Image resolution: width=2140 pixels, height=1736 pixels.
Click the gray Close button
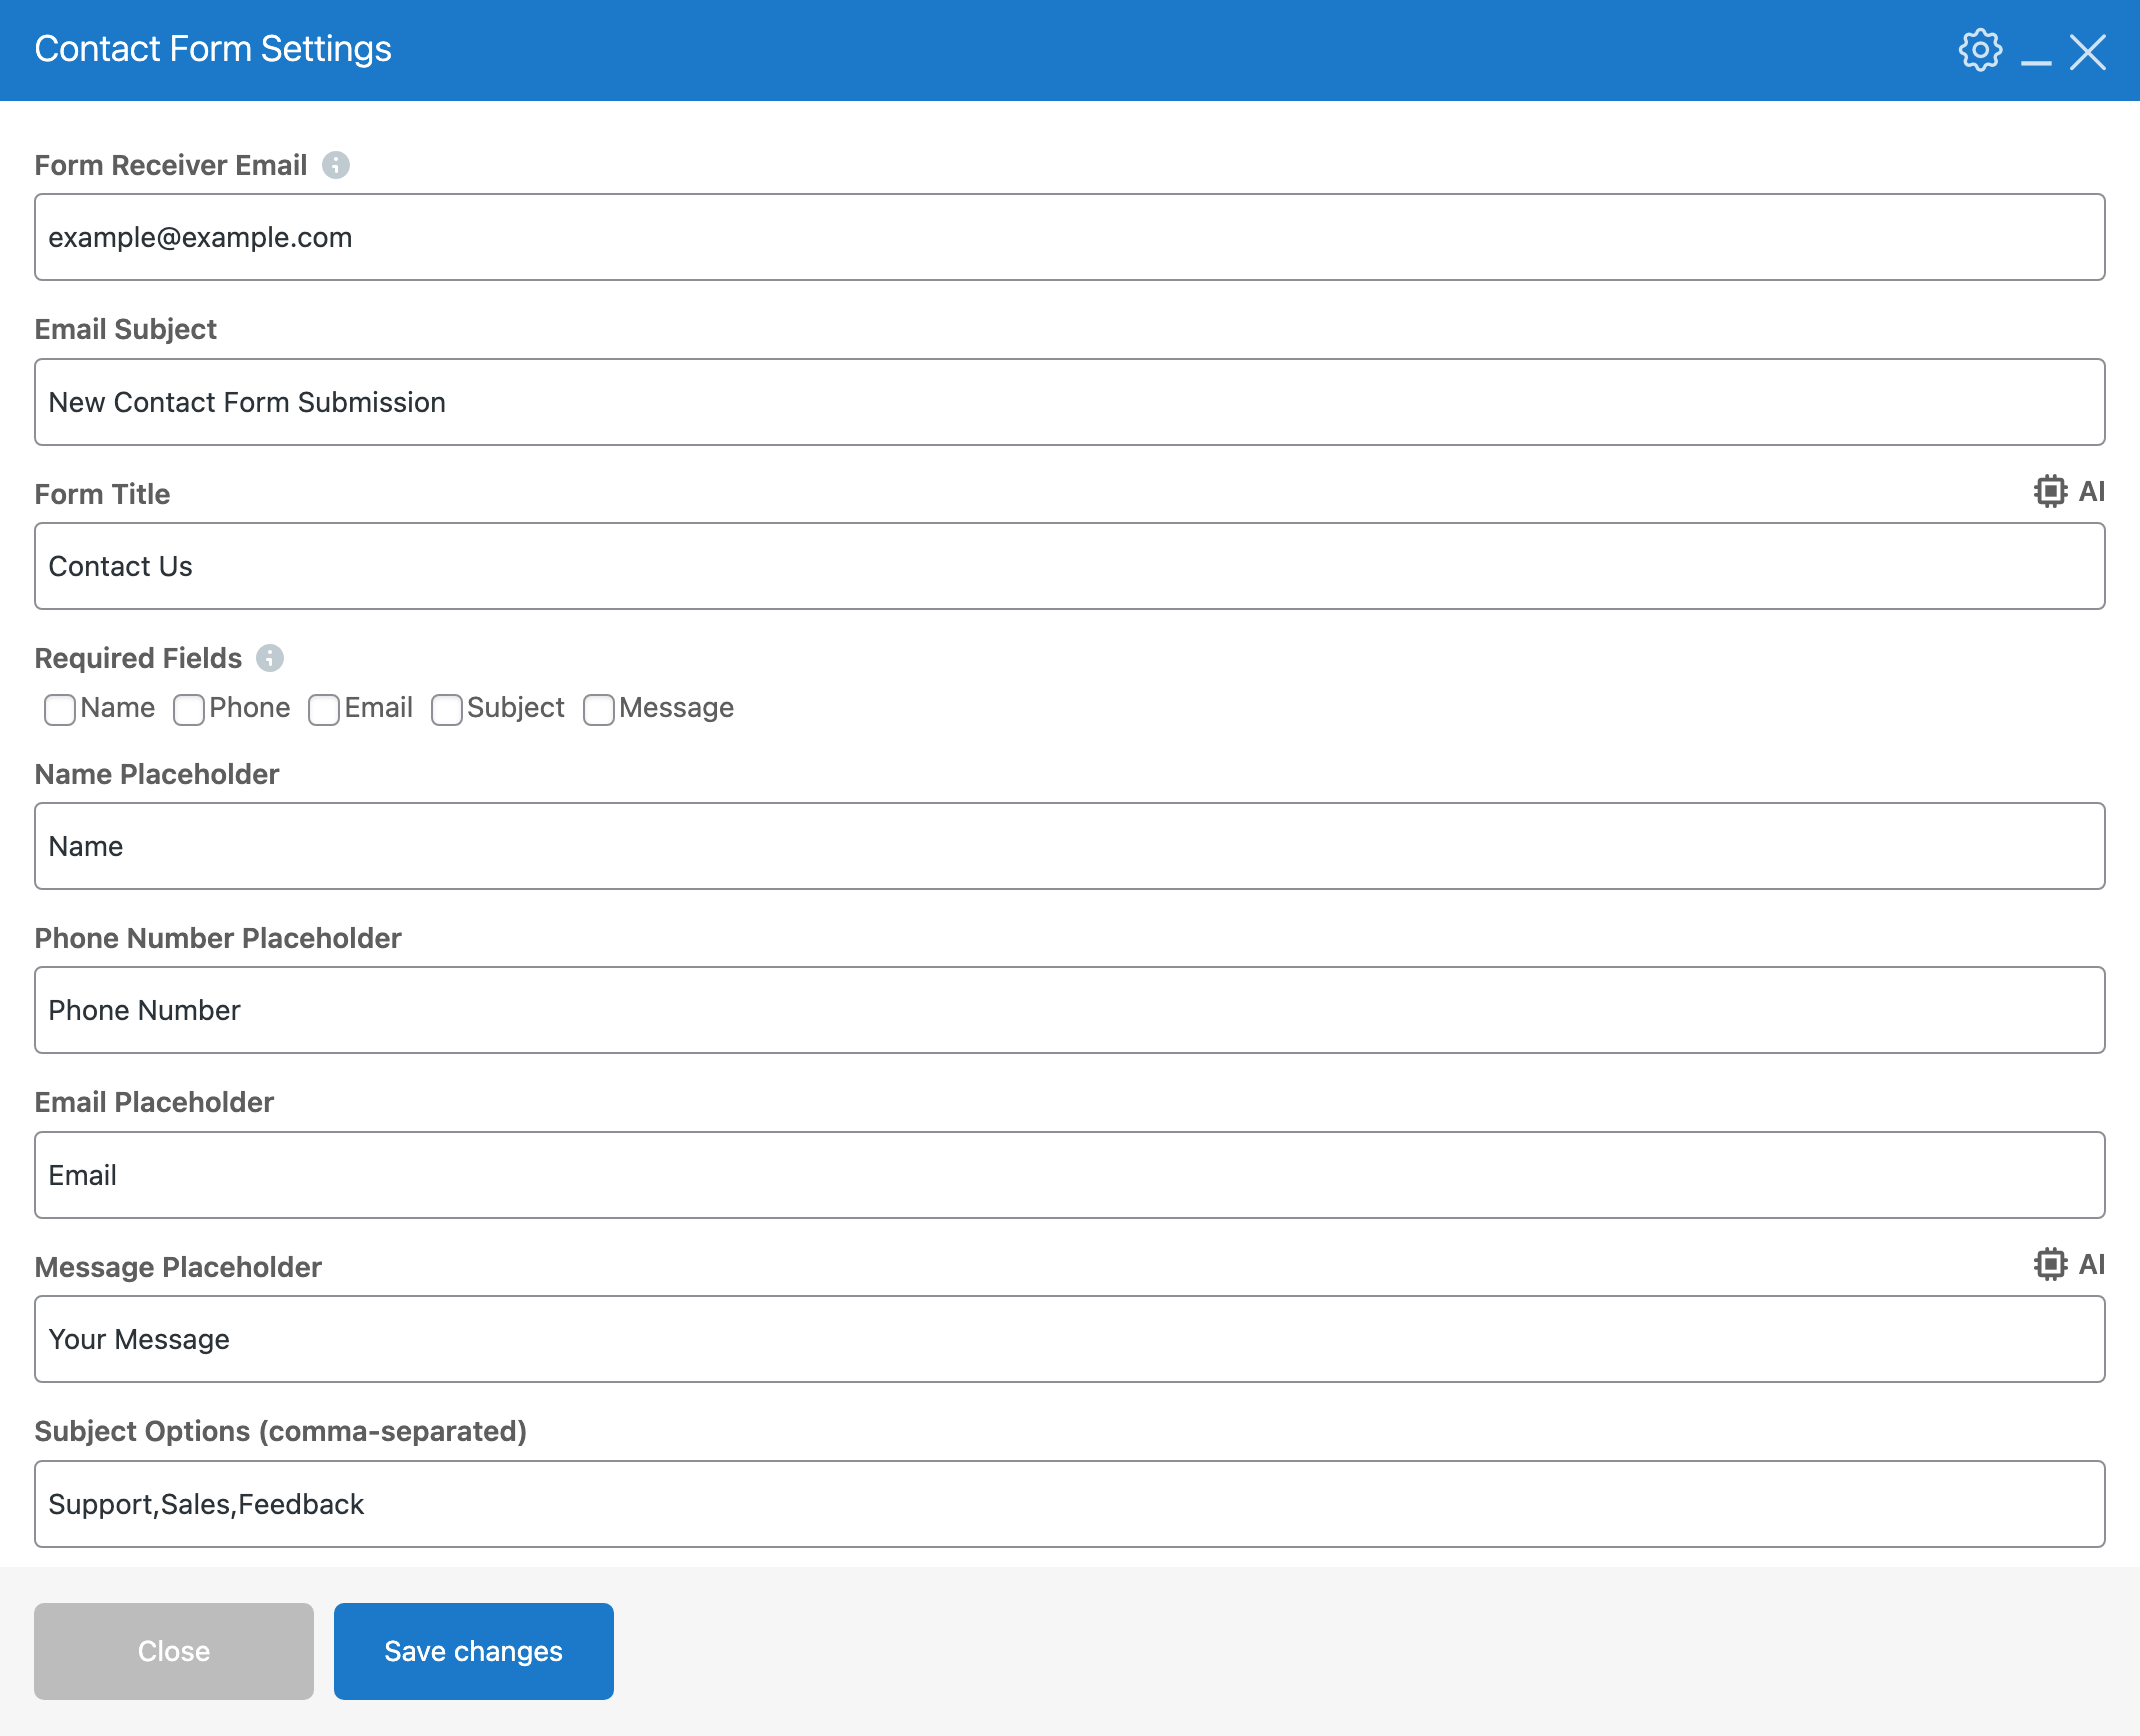pos(174,1651)
